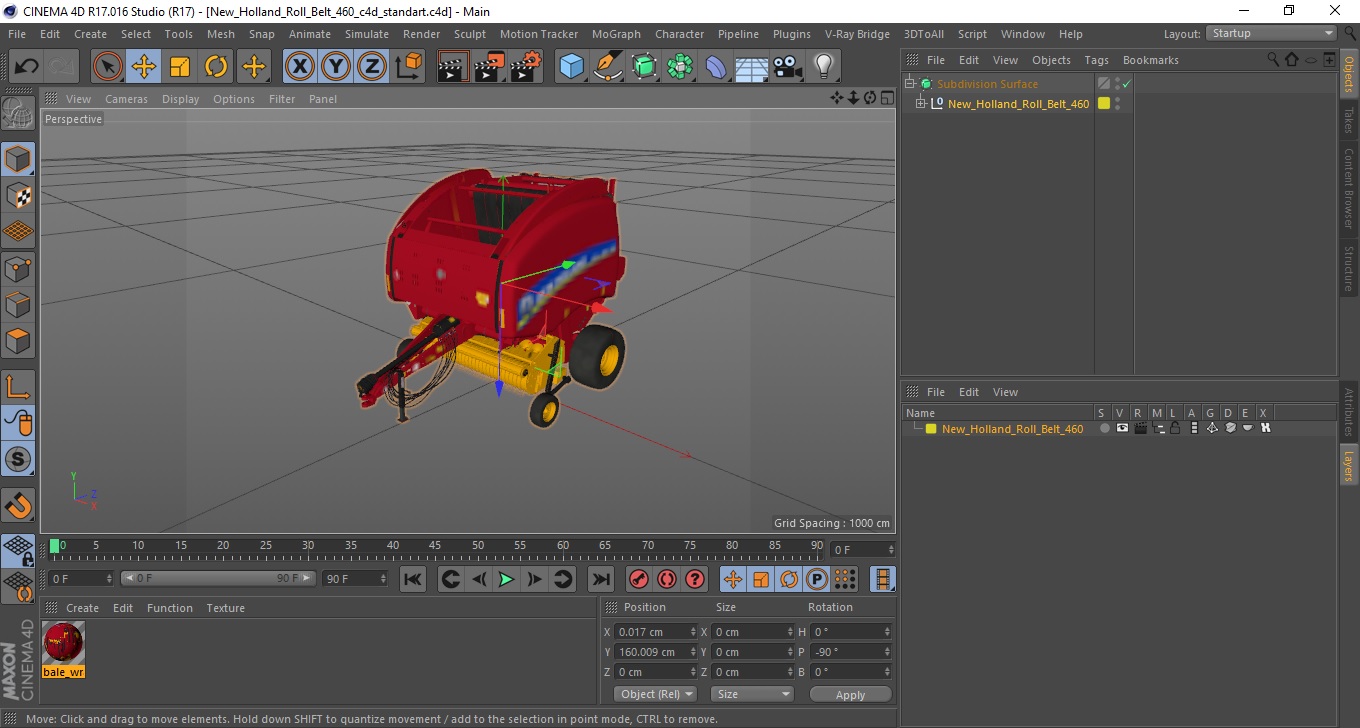Toggle Z-axis lock icon

pos(372,67)
